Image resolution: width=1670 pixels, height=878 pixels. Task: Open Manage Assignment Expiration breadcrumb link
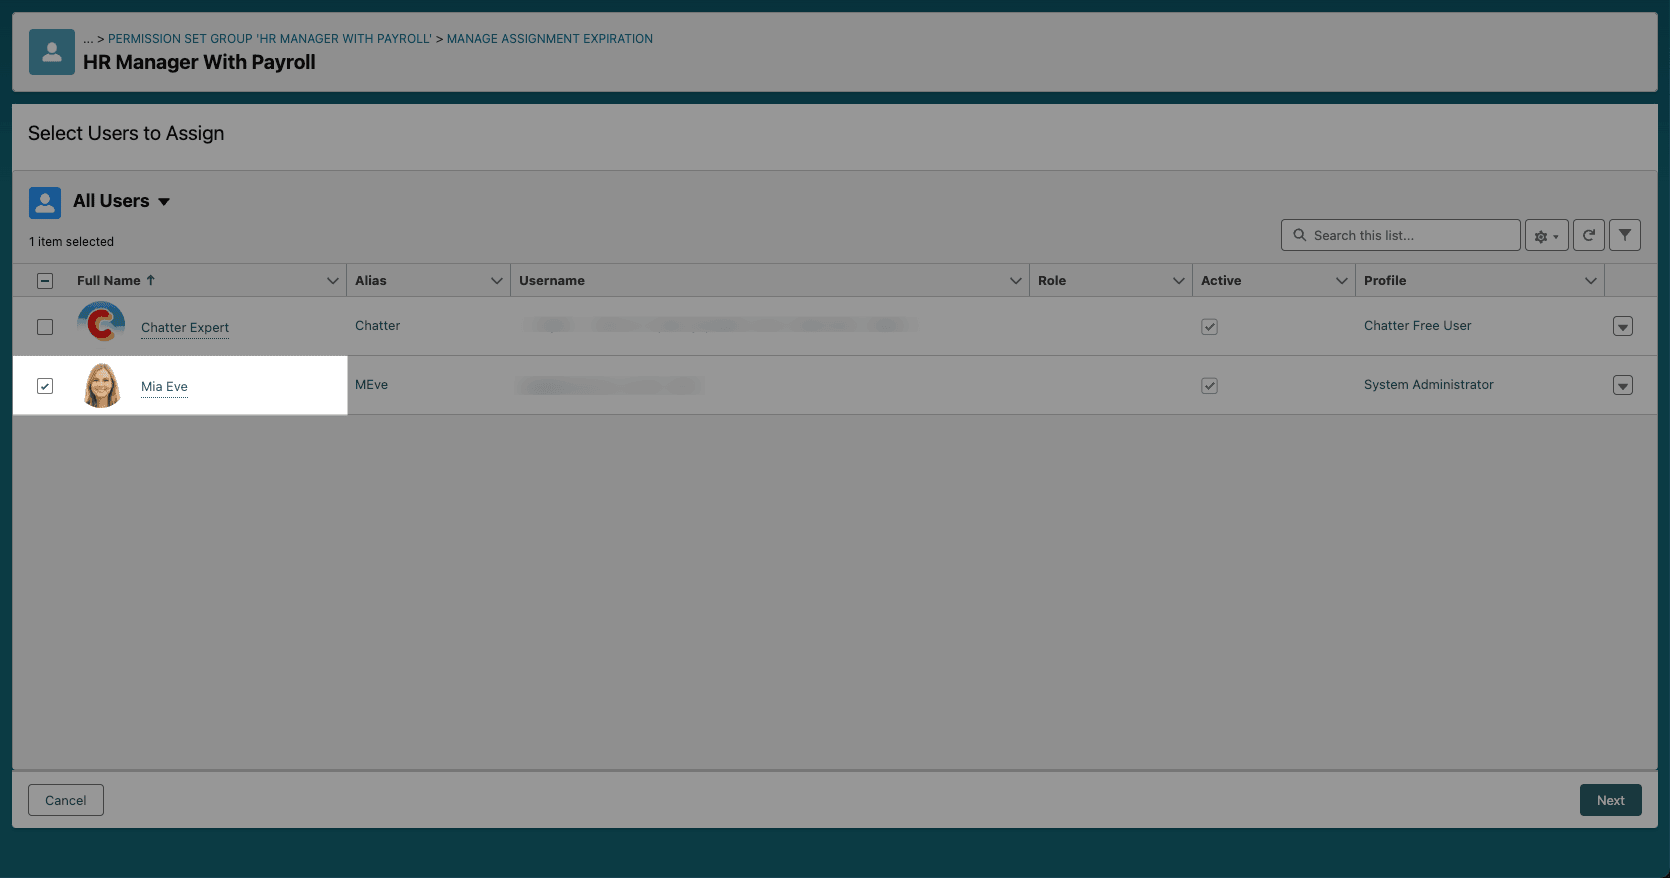(550, 39)
